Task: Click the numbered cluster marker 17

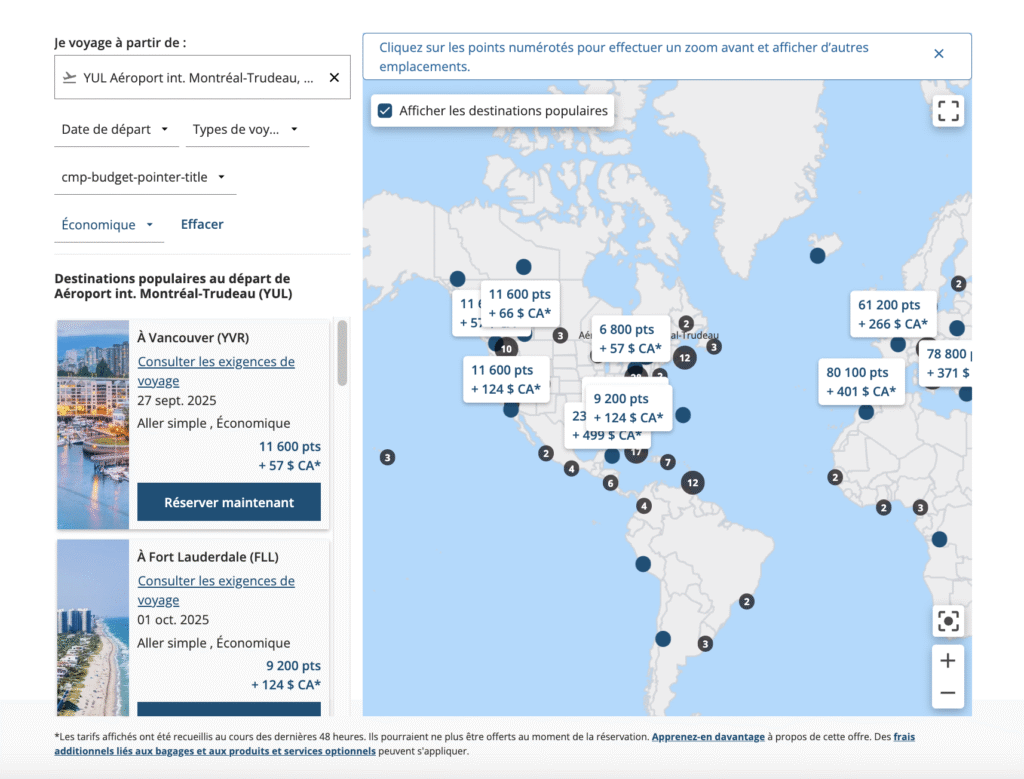Action: tap(636, 452)
